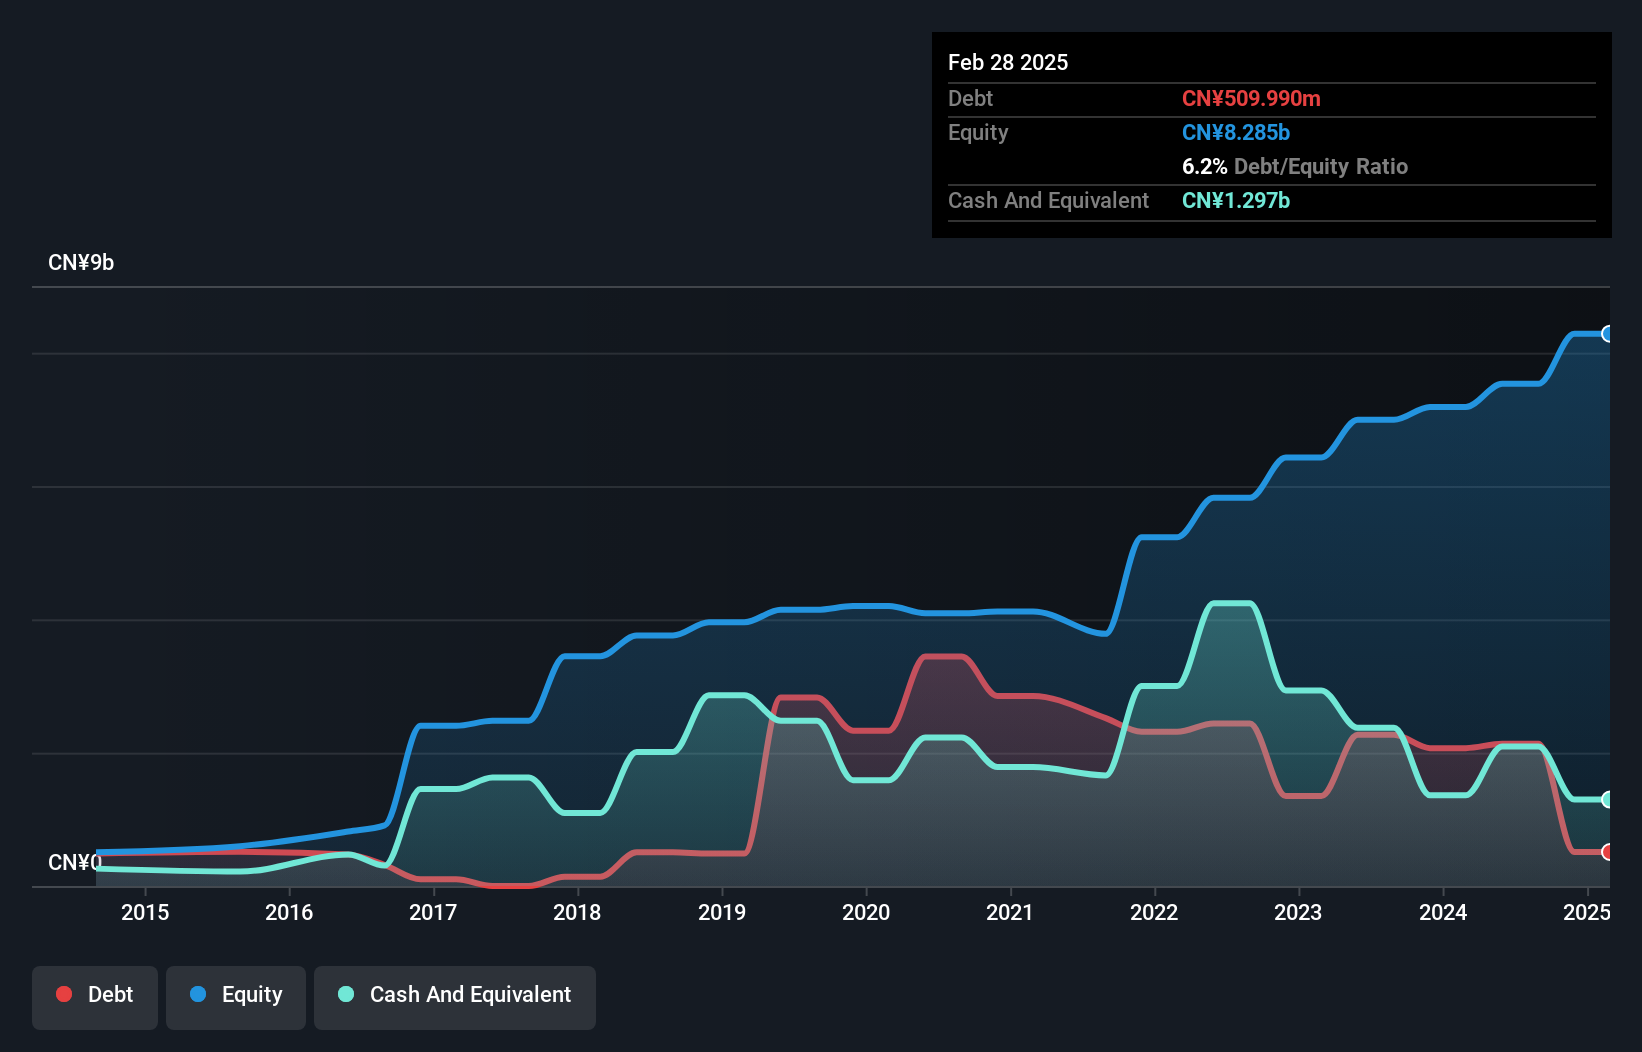Viewport: 1642px width, 1052px height.
Task: Select the 2025 year label
Action: coord(1588,912)
